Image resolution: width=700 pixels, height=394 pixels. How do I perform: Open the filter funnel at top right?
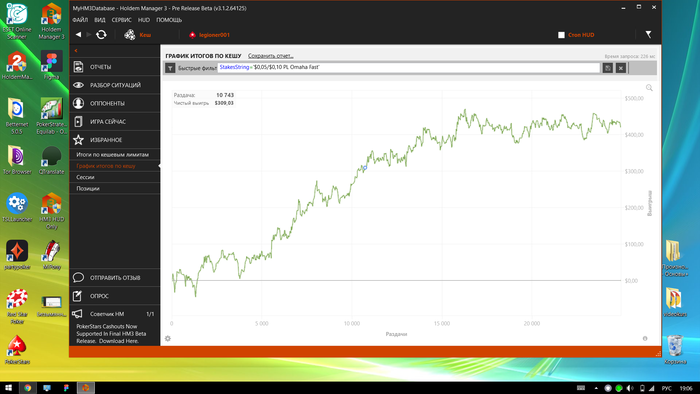[x=648, y=34]
